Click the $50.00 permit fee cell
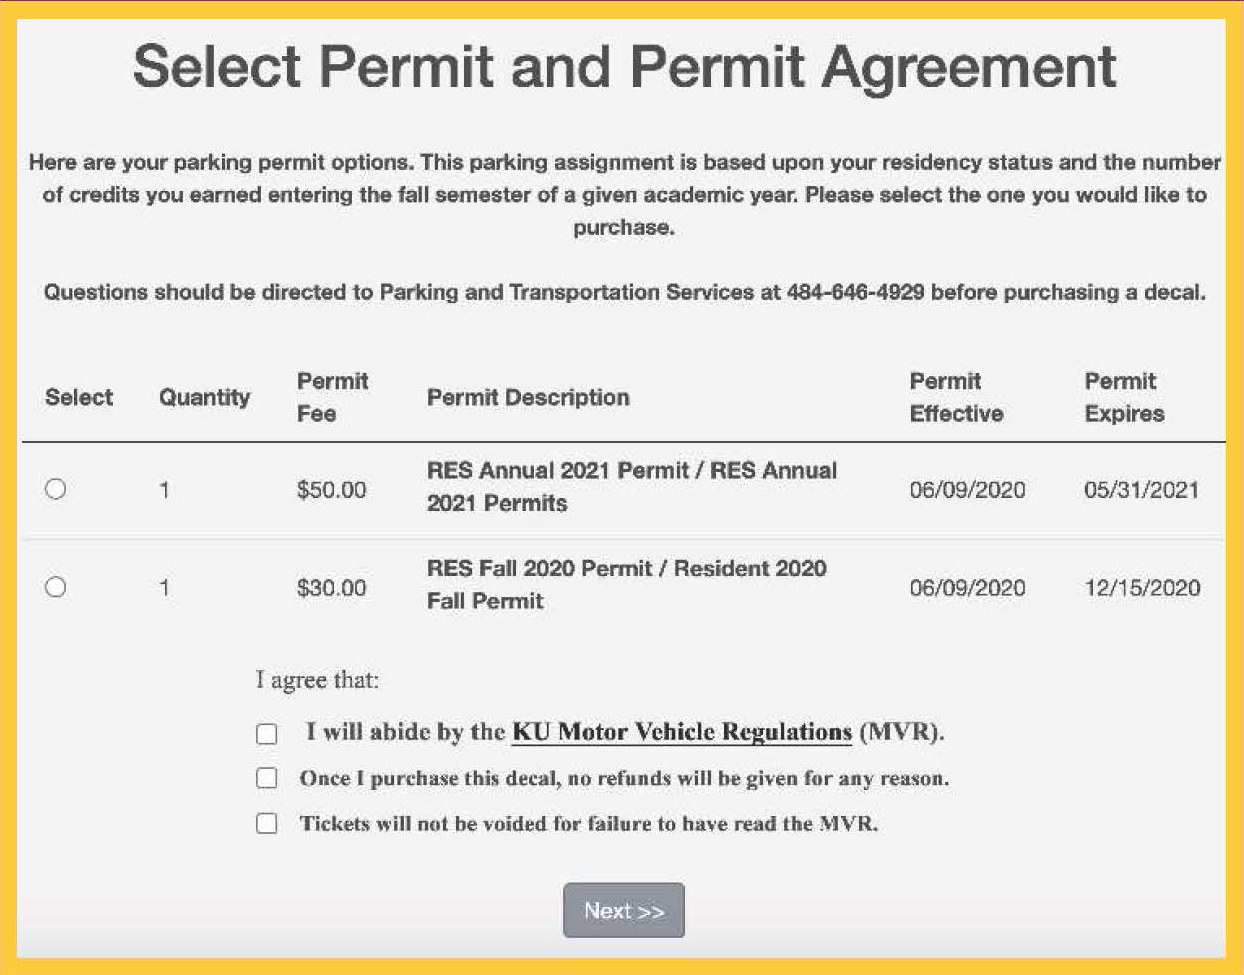The image size is (1244, 975). (x=331, y=490)
